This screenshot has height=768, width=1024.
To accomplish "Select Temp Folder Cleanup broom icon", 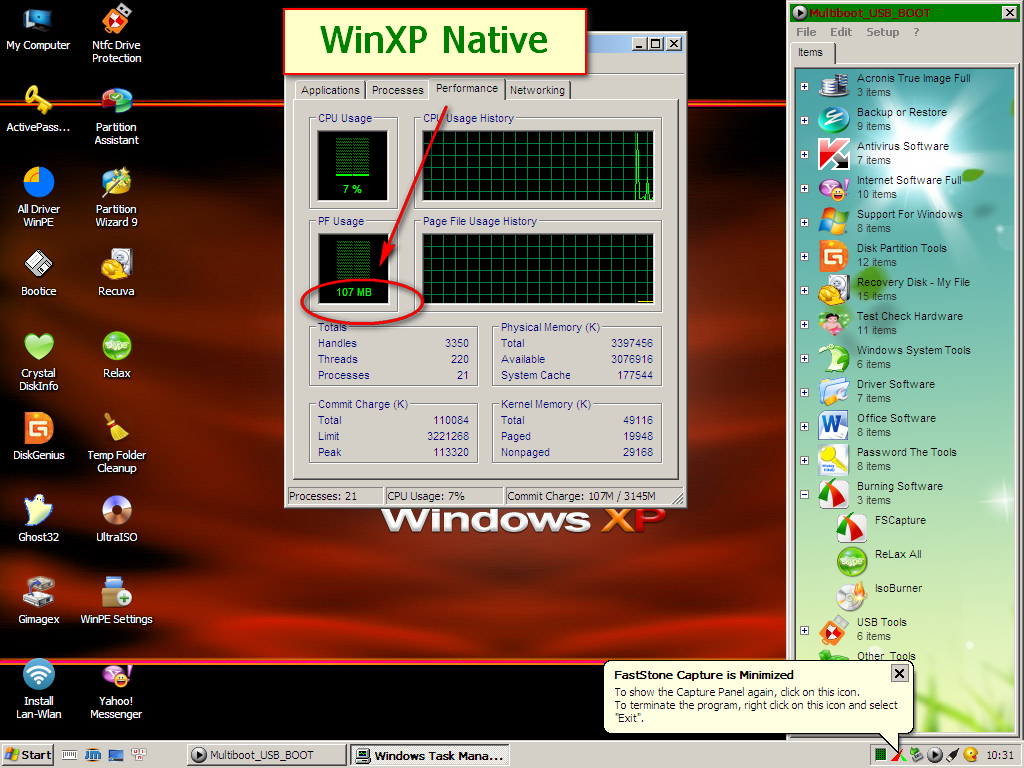I will 116,443.
